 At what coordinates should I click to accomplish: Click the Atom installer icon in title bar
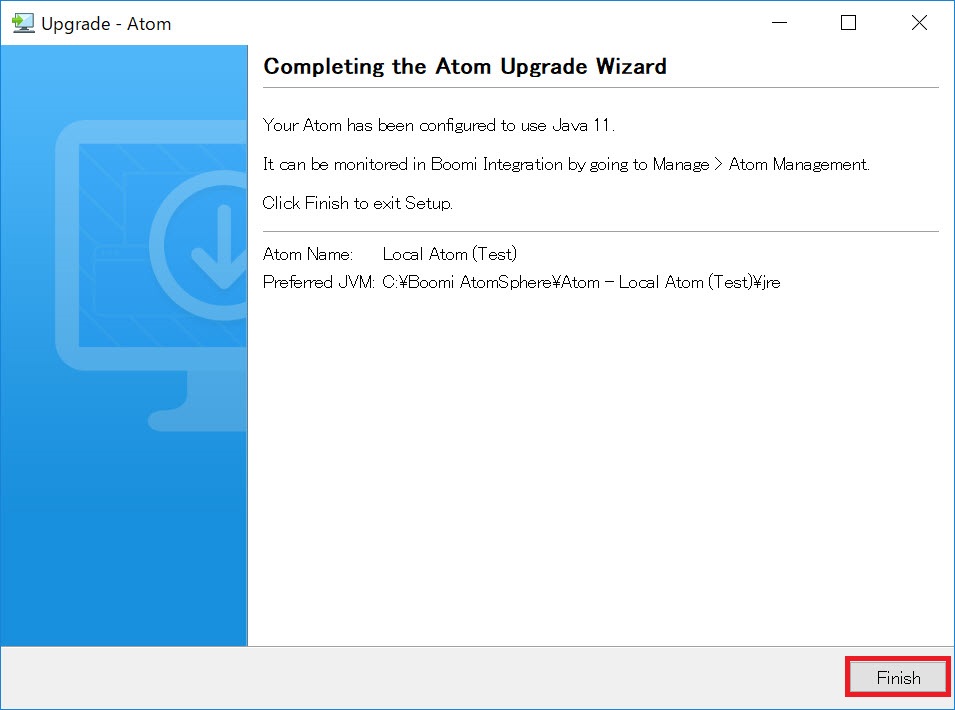(x=22, y=22)
